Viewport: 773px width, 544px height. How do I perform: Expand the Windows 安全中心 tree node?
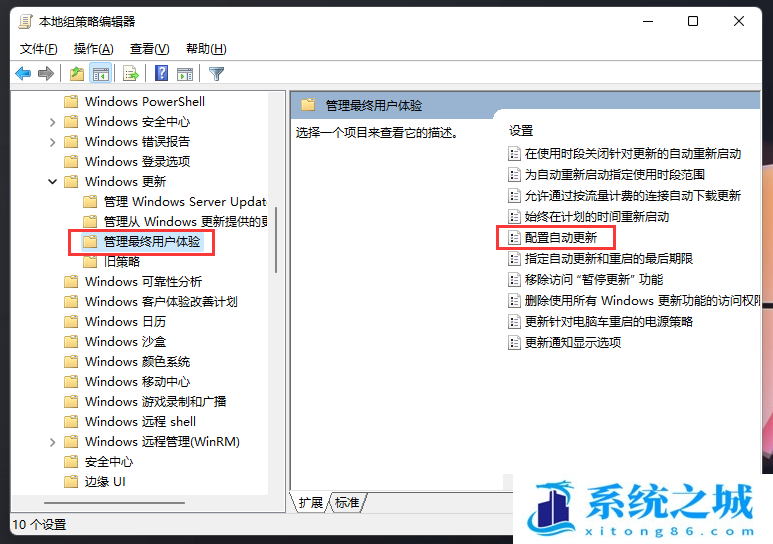point(53,122)
